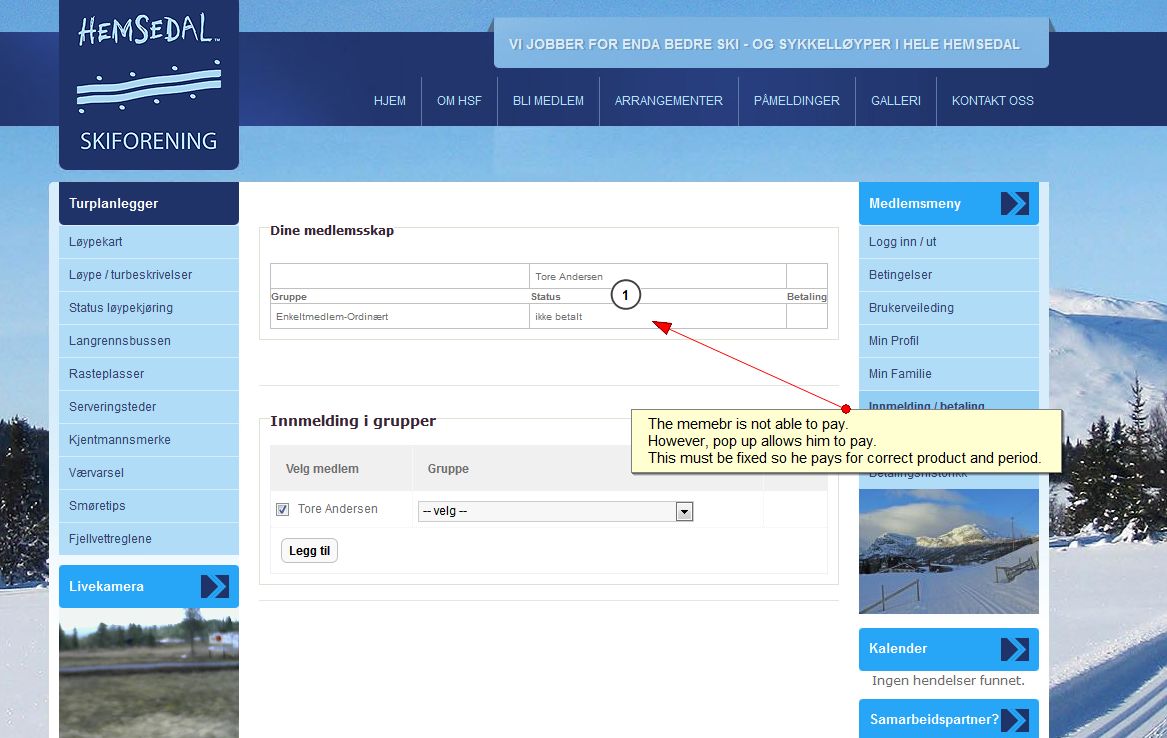1167x738 pixels.
Task: Open the live camera image thumbnail
Action: pyautogui.click(x=149, y=673)
